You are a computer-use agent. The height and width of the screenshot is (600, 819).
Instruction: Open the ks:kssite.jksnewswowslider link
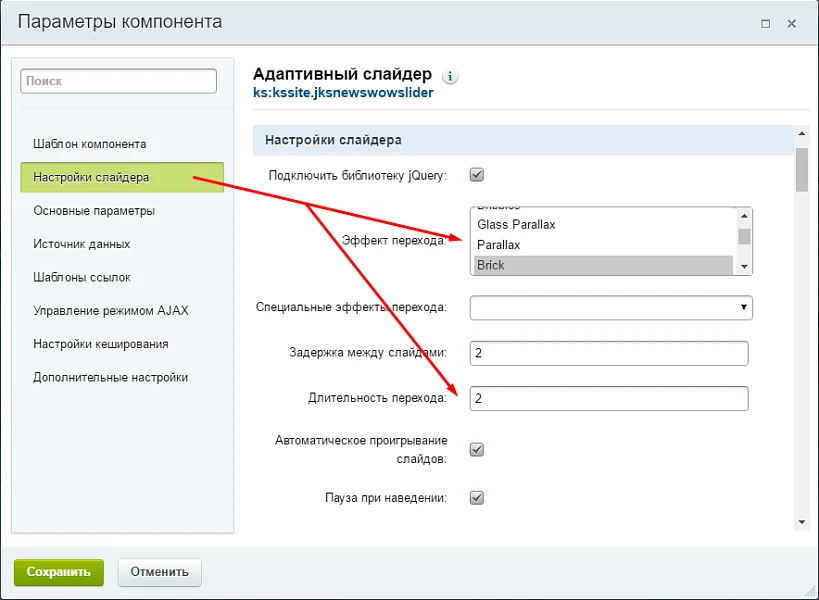[343, 93]
